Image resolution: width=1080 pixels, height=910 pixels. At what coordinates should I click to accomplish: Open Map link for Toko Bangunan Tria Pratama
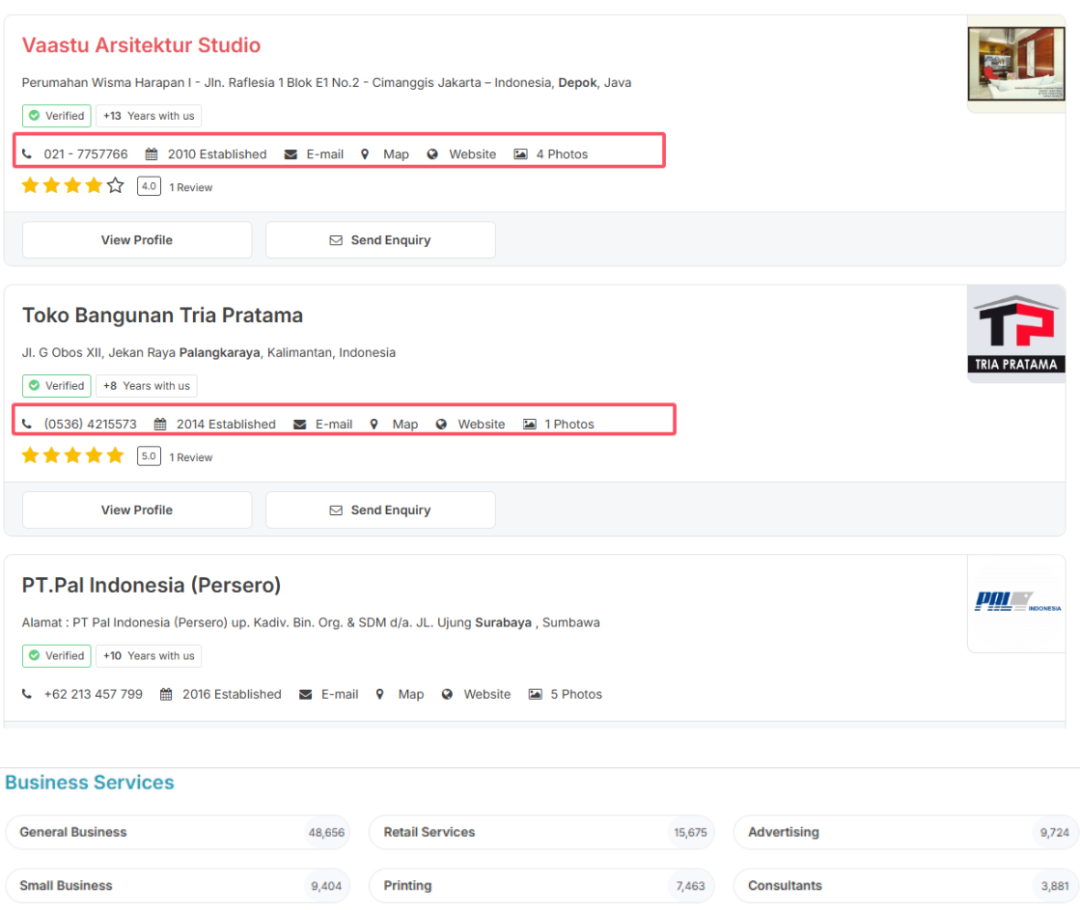[405, 424]
